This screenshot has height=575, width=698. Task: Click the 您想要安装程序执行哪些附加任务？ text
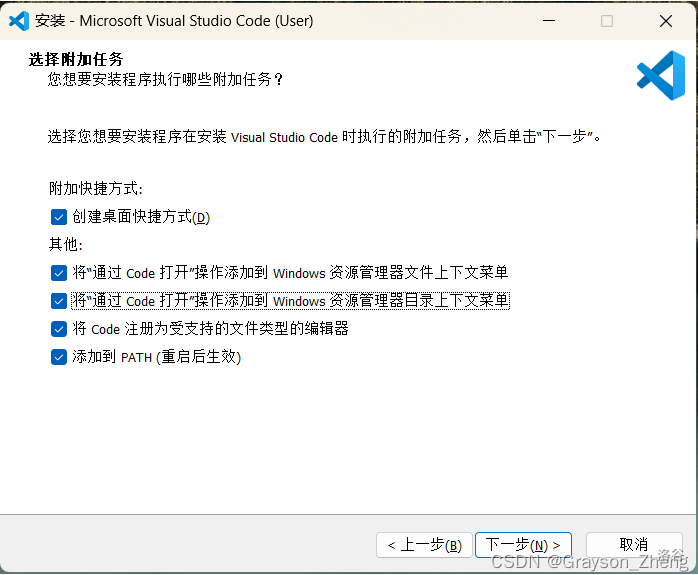click(x=165, y=80)
